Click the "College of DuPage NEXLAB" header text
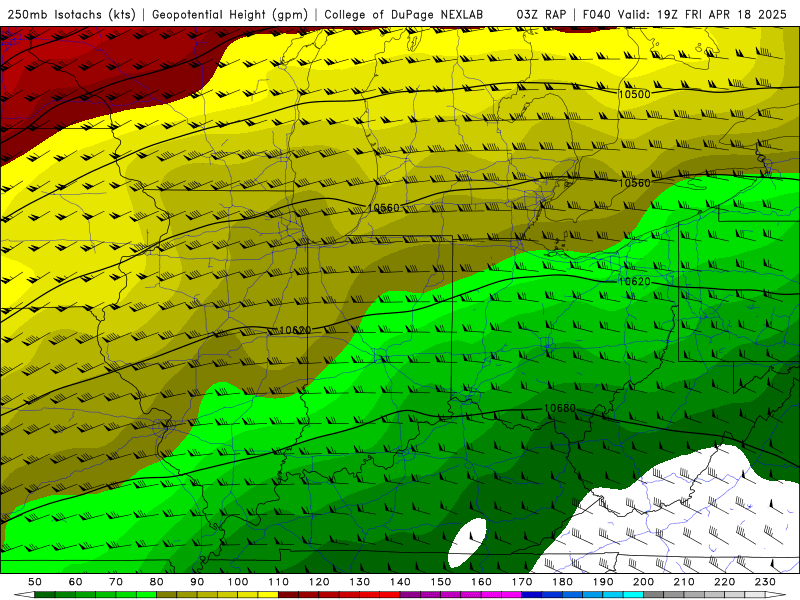This screenshot has width=800, height=600. [x=404, y=15]
